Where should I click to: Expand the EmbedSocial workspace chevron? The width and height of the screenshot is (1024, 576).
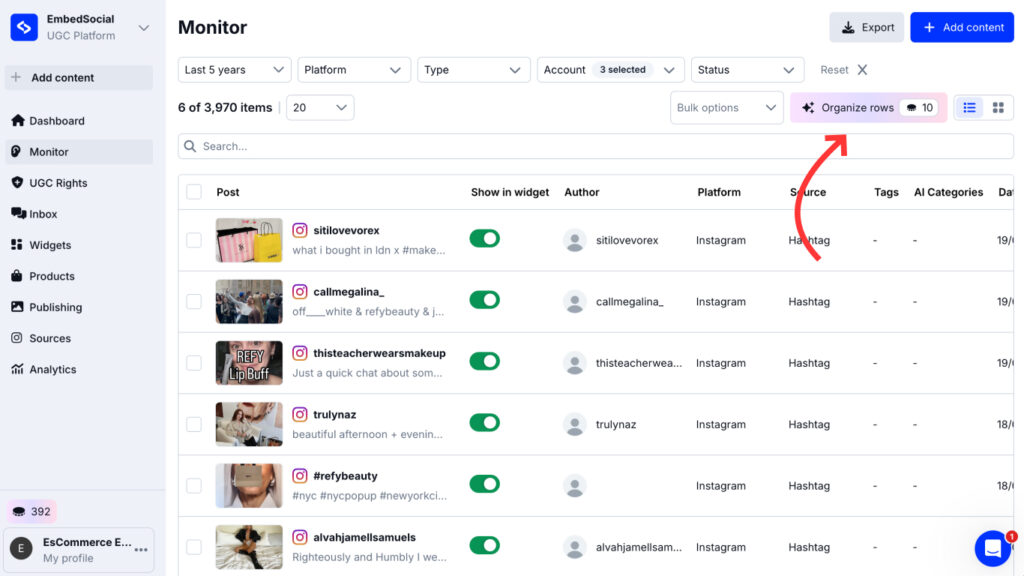(144, 28)
